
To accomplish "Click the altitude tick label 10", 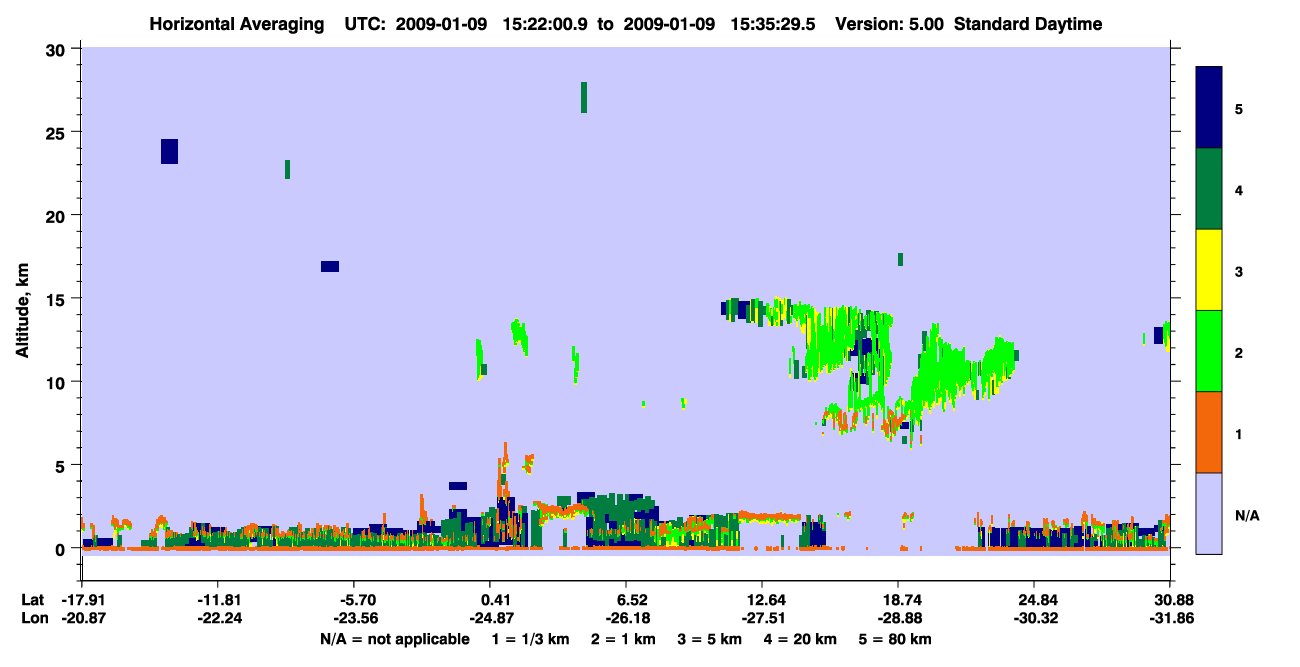I will tap(58, 382).
